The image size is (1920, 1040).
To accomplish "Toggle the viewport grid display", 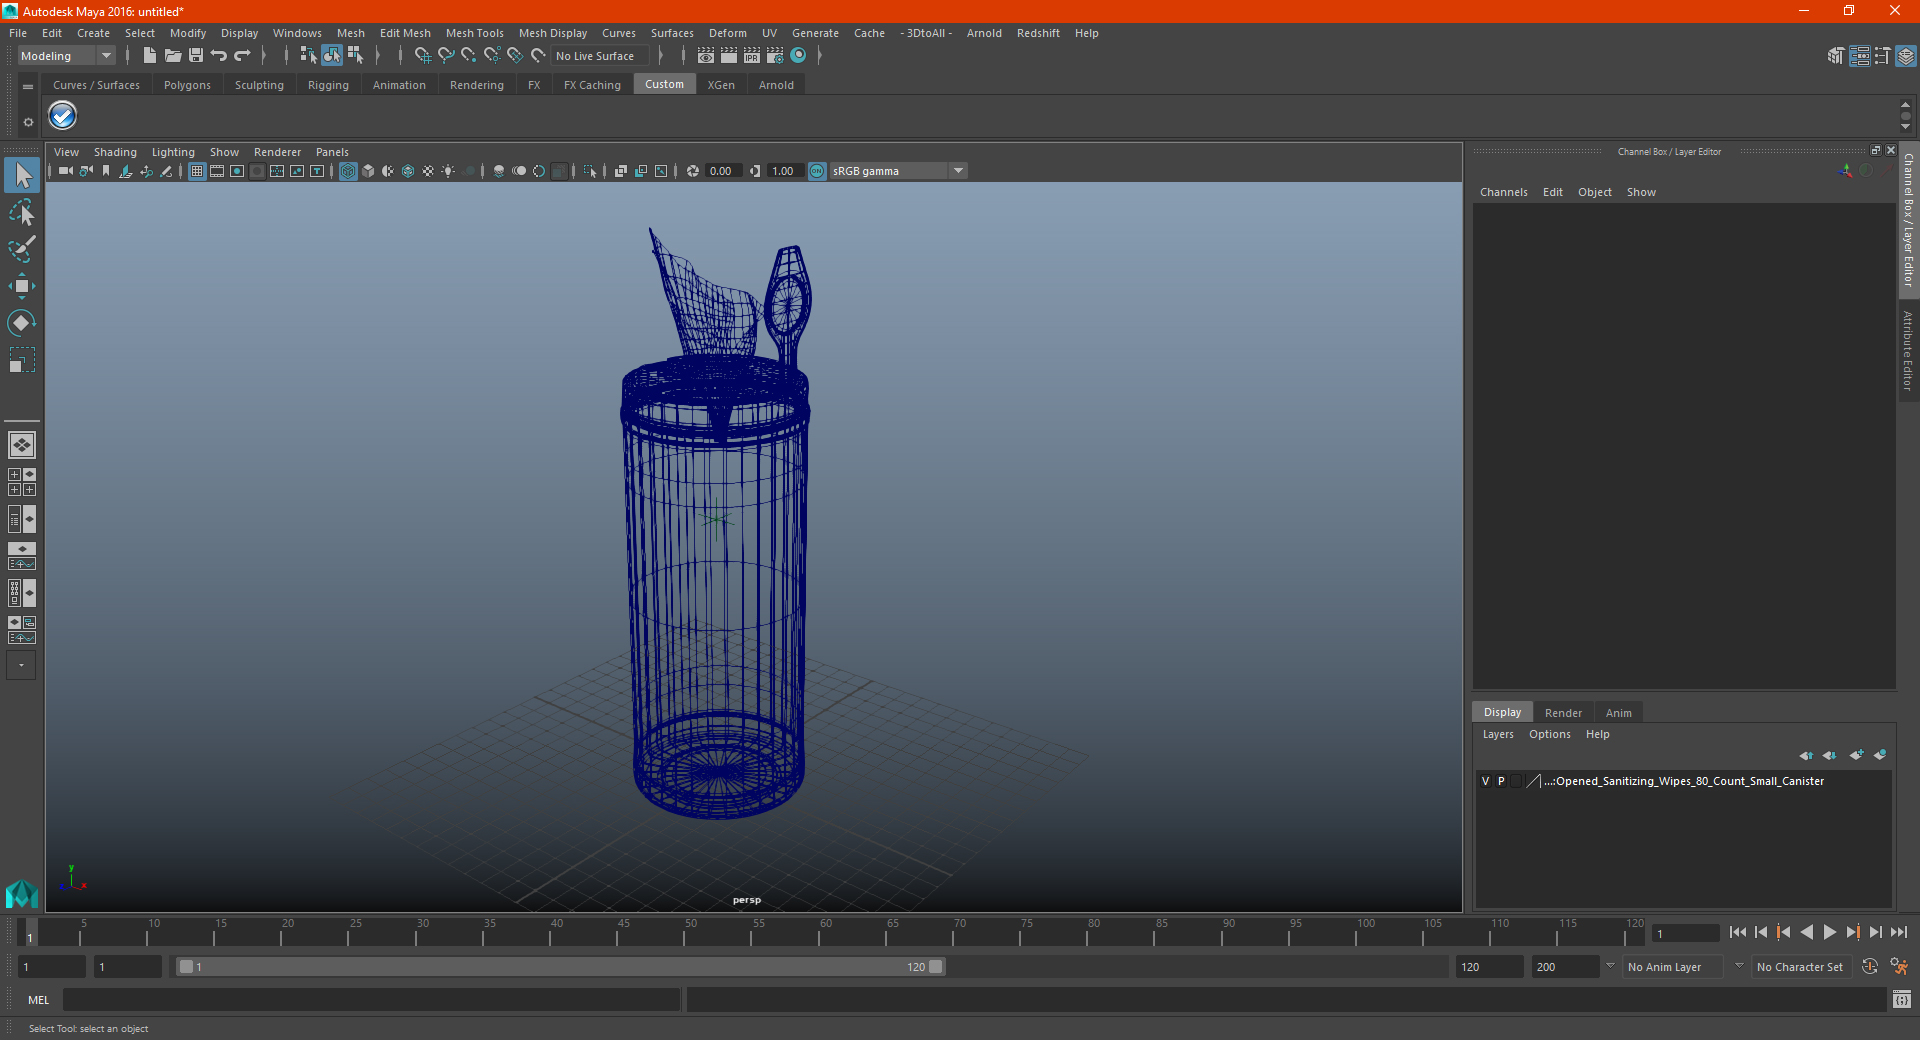I will point(197,171).
